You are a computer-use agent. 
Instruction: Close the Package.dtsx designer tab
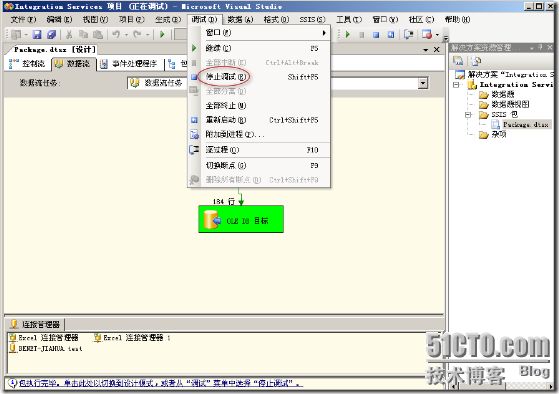coord(437,50)
